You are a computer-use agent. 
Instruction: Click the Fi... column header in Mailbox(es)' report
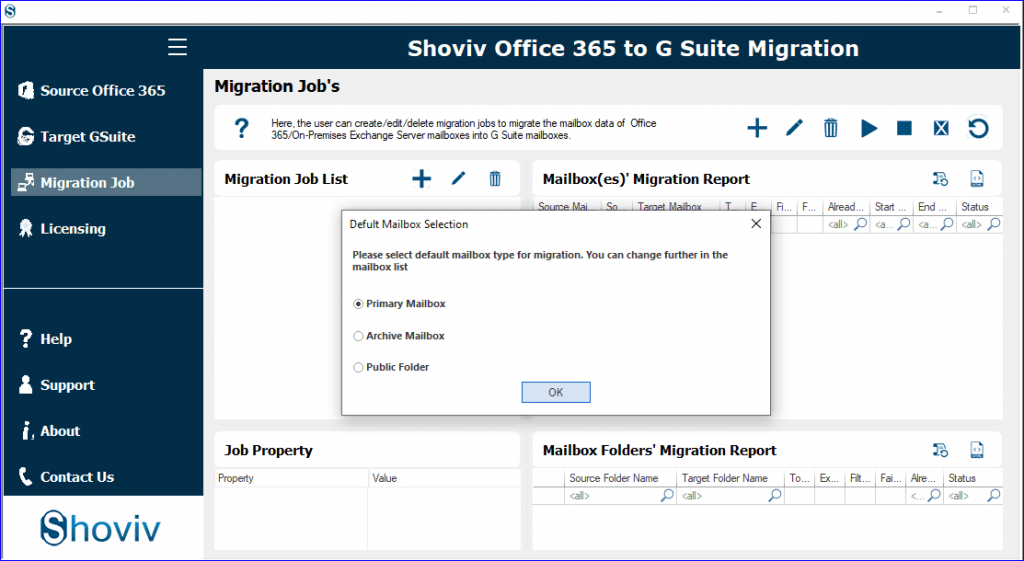(x=784, y=206)
